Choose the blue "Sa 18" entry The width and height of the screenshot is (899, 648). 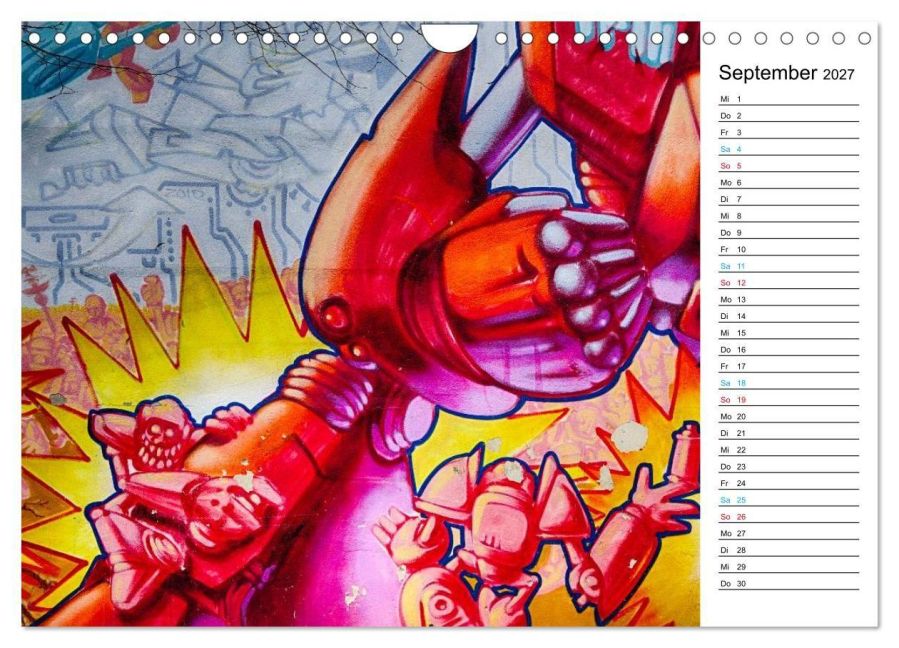[789, 382]
